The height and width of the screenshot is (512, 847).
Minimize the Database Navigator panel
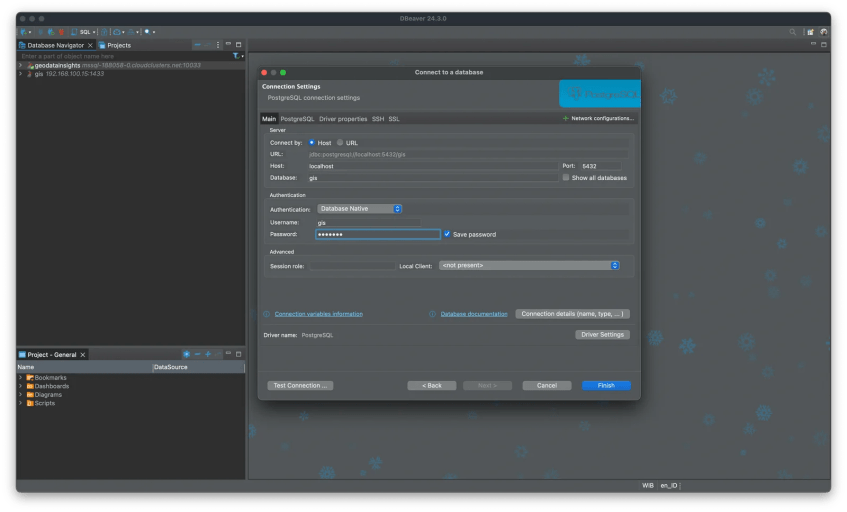point(228,44)
